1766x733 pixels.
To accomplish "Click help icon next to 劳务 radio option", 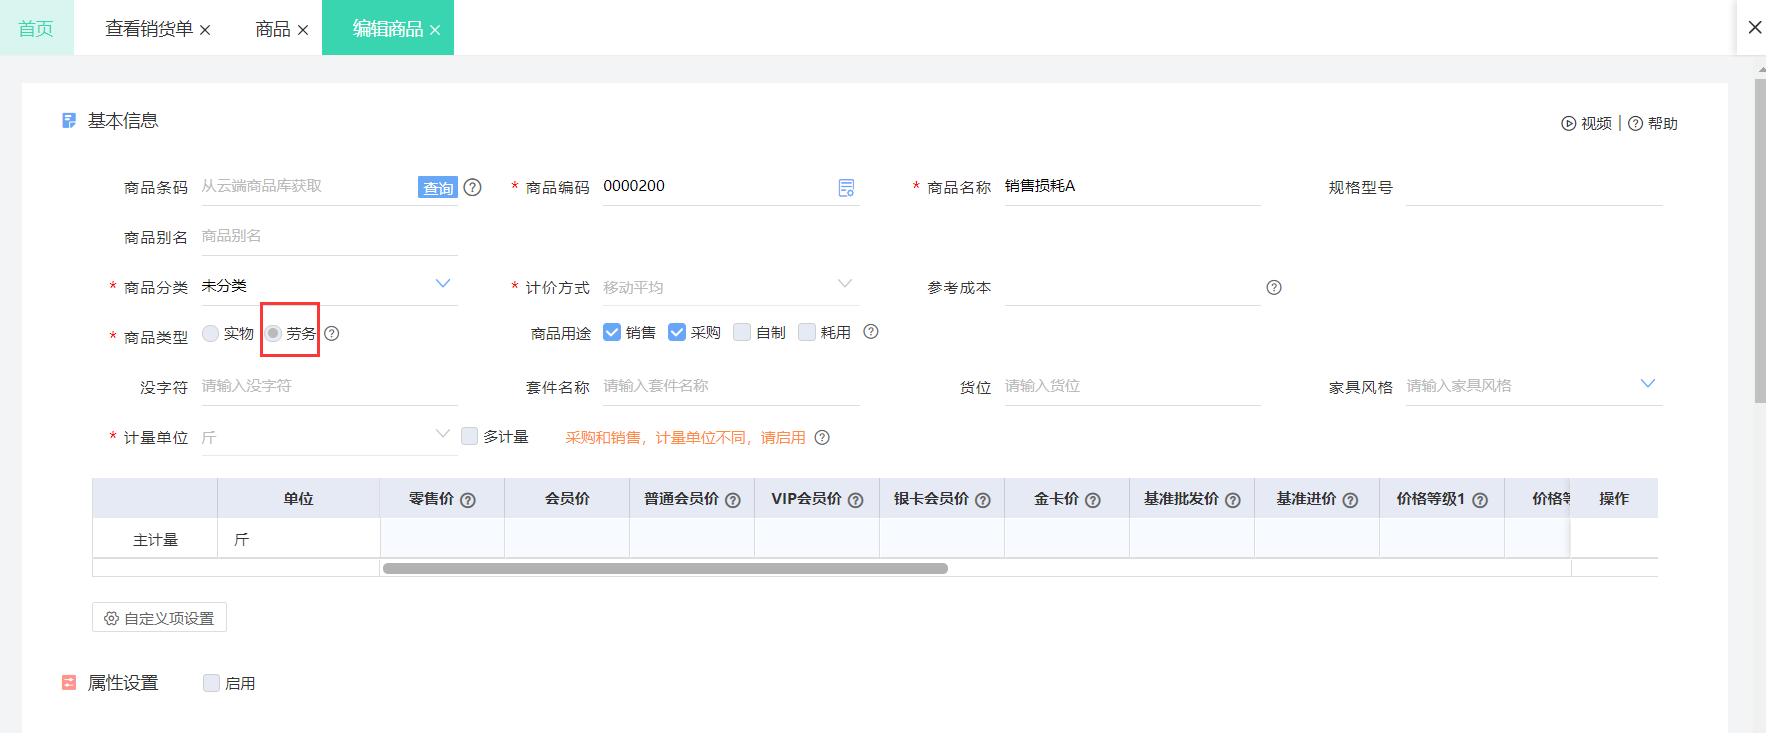I will point(332,333).
